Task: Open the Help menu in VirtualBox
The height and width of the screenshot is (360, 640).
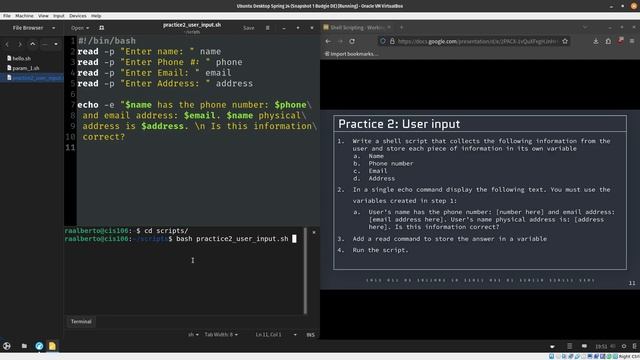Action: point(96,16)
